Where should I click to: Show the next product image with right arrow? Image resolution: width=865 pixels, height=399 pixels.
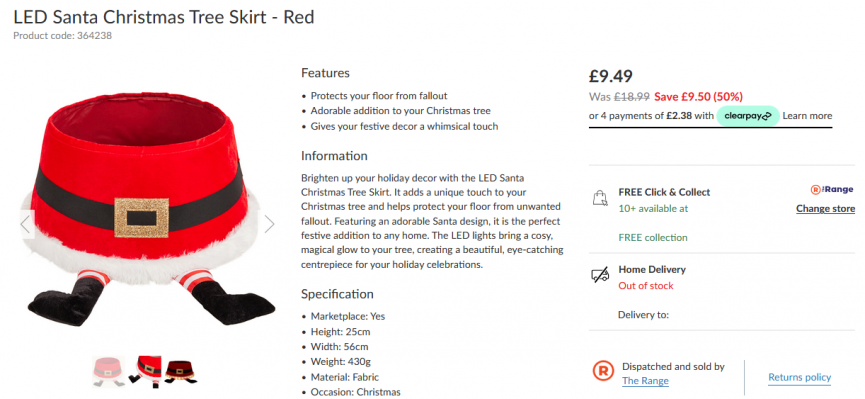(x=269, y=224)
